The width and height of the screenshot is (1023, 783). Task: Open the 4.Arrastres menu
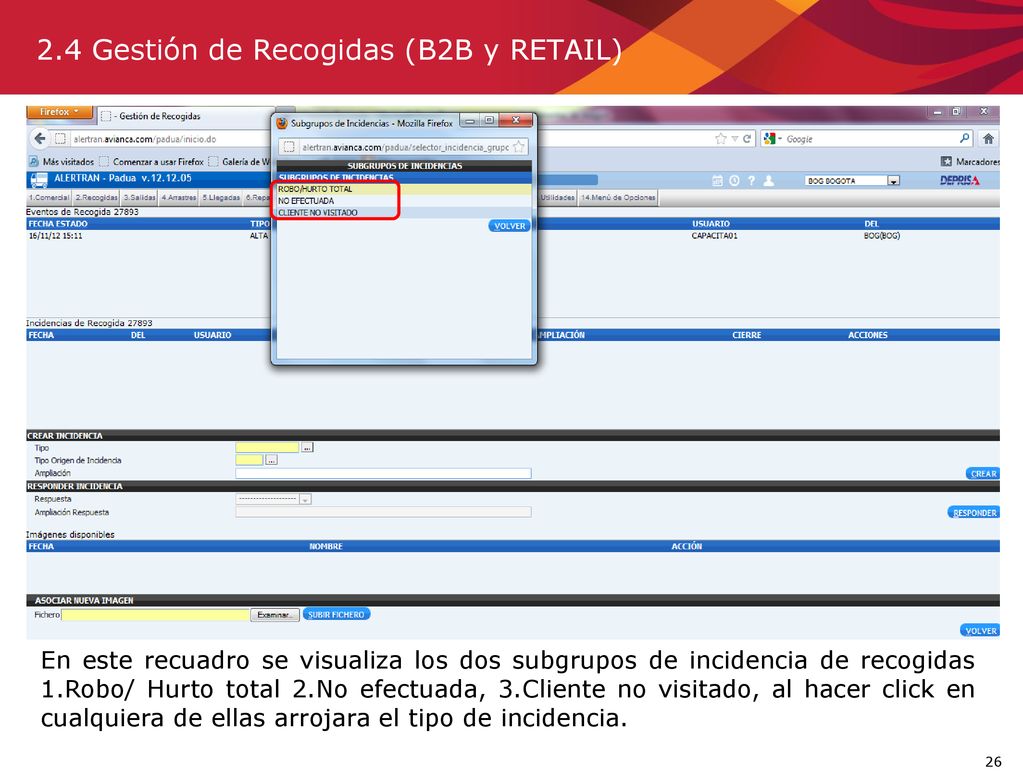tap(179, 197)
